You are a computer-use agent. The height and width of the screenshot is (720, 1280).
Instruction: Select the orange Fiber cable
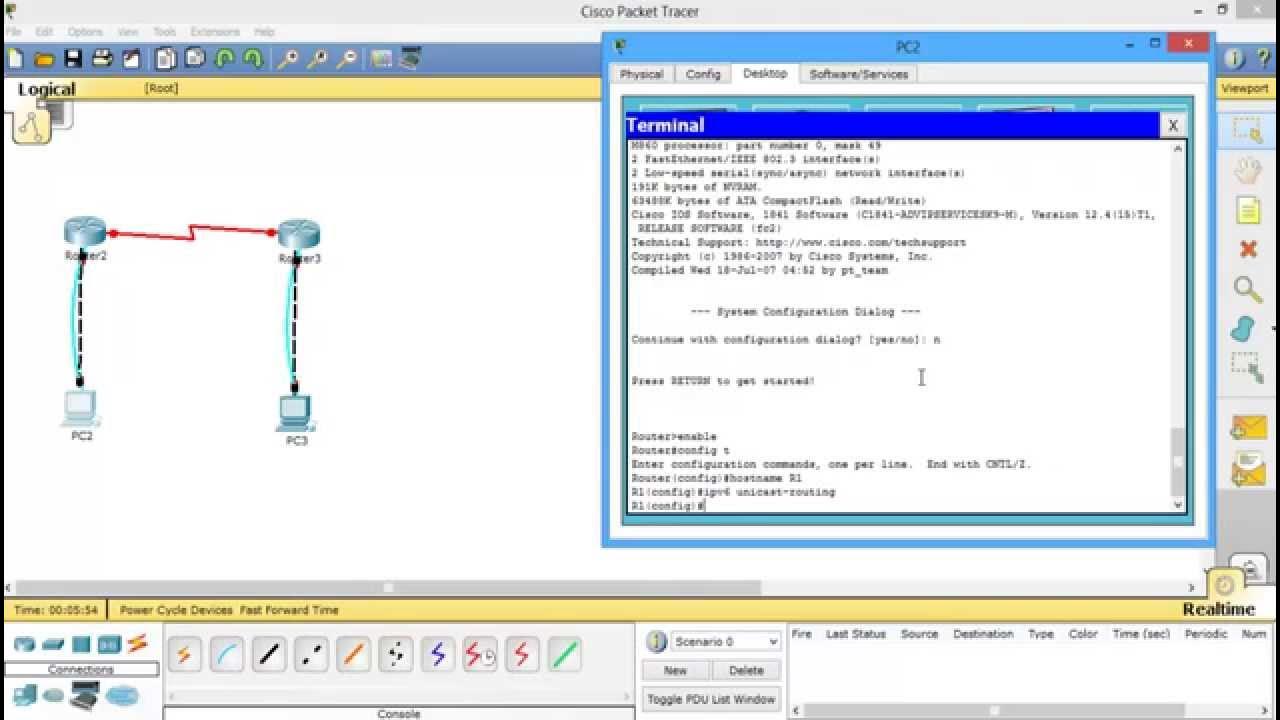353,655
